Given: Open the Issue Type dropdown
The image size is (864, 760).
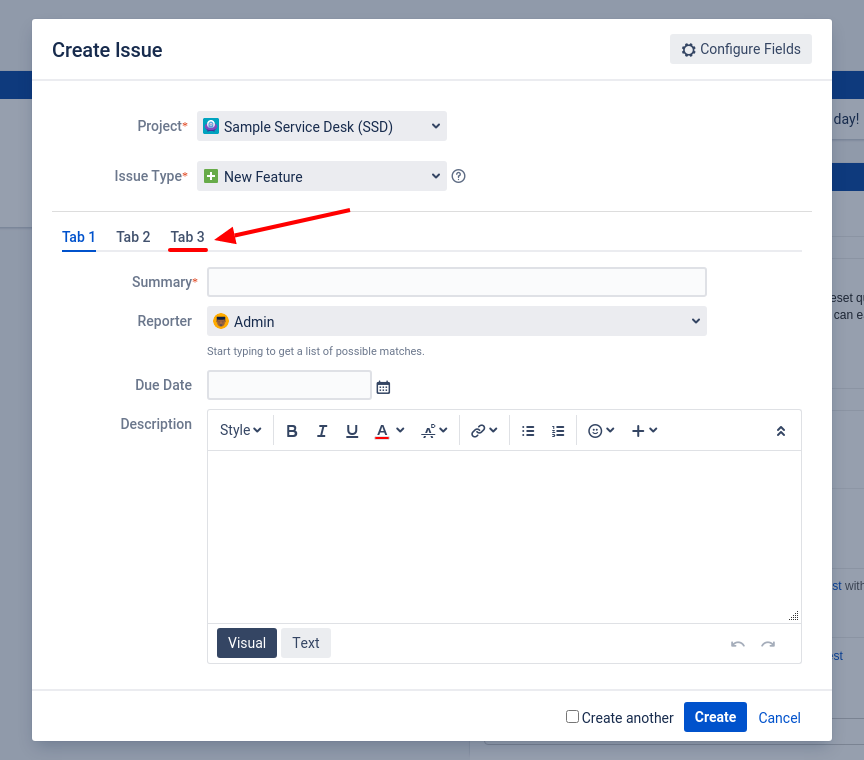Looking at the screenshot, I should click(x=322, y=176).
